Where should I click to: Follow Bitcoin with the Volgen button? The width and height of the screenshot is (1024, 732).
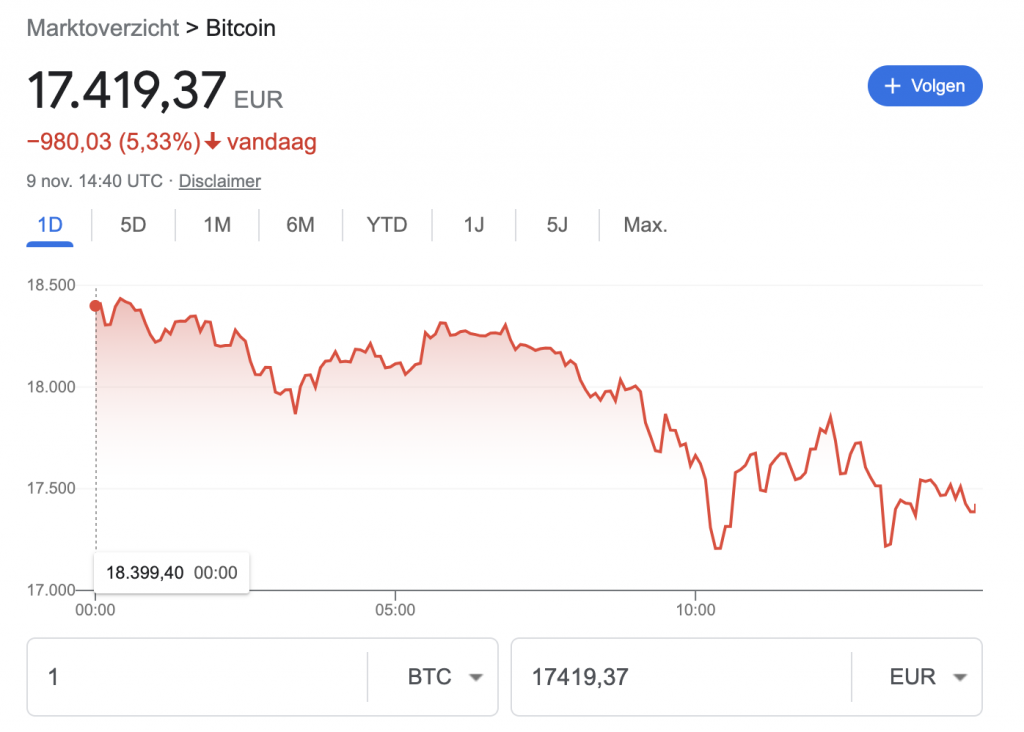925,86
